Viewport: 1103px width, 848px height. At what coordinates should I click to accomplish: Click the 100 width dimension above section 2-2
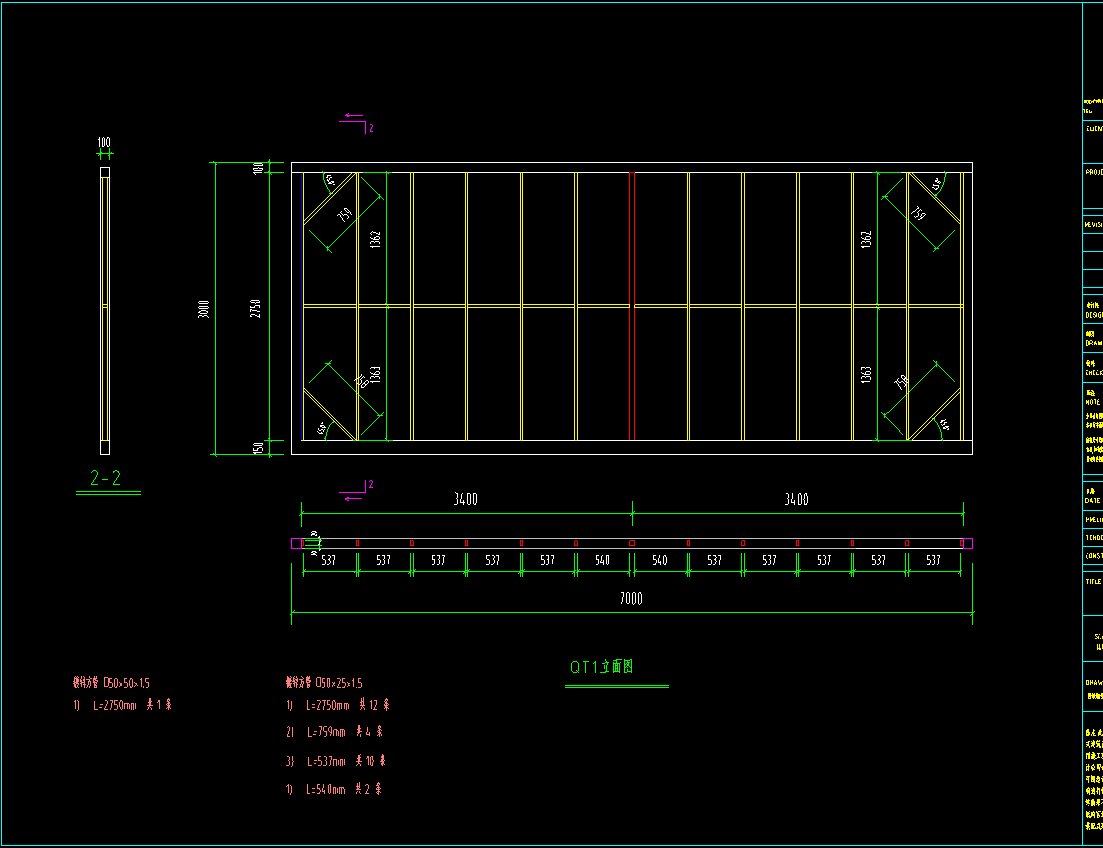coord(104,143)
